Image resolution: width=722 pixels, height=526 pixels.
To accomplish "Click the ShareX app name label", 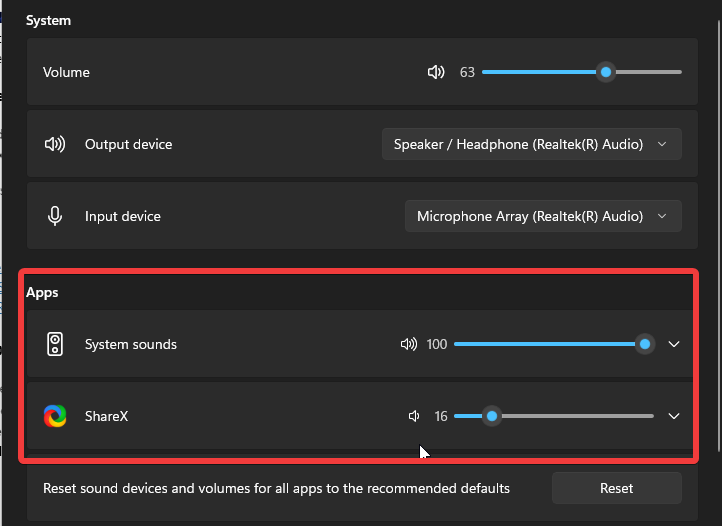I will (x=106, y=416).
